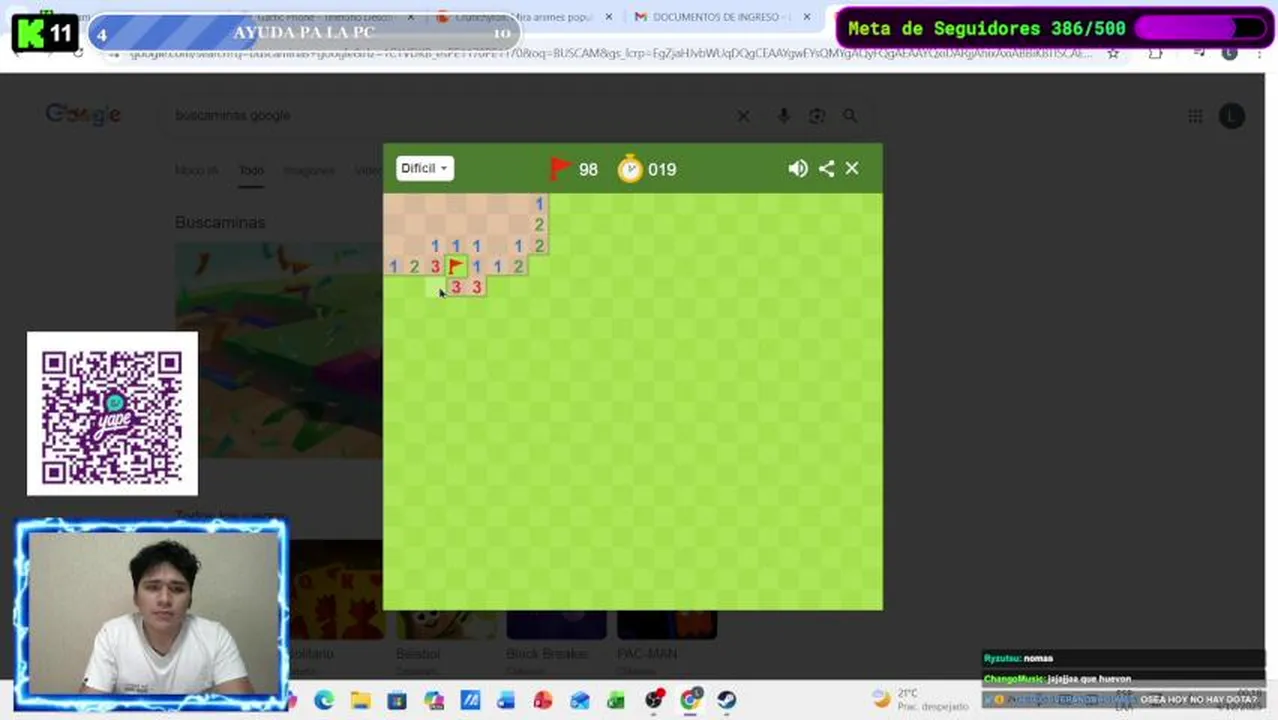Open Microsoft Edge from the taskbar
The height and width of the screenshot is (720, 1278).
coord(325,700)
